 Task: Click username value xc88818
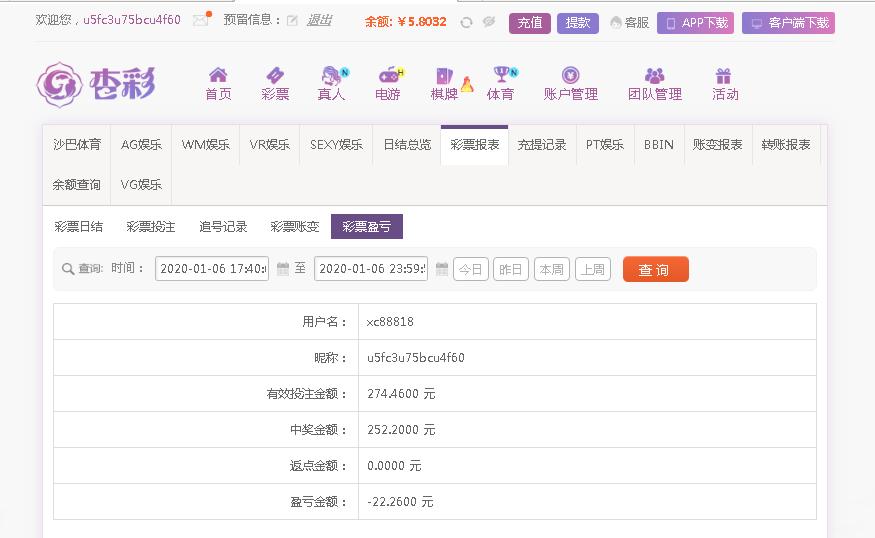(390, 322)
